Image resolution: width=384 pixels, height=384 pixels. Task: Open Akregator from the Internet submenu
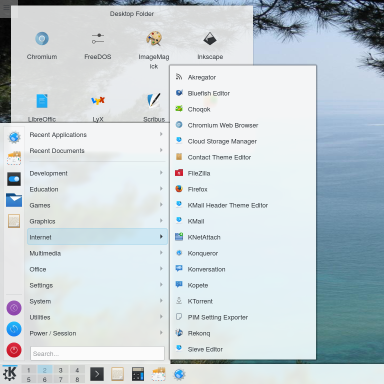coord(243,77)
